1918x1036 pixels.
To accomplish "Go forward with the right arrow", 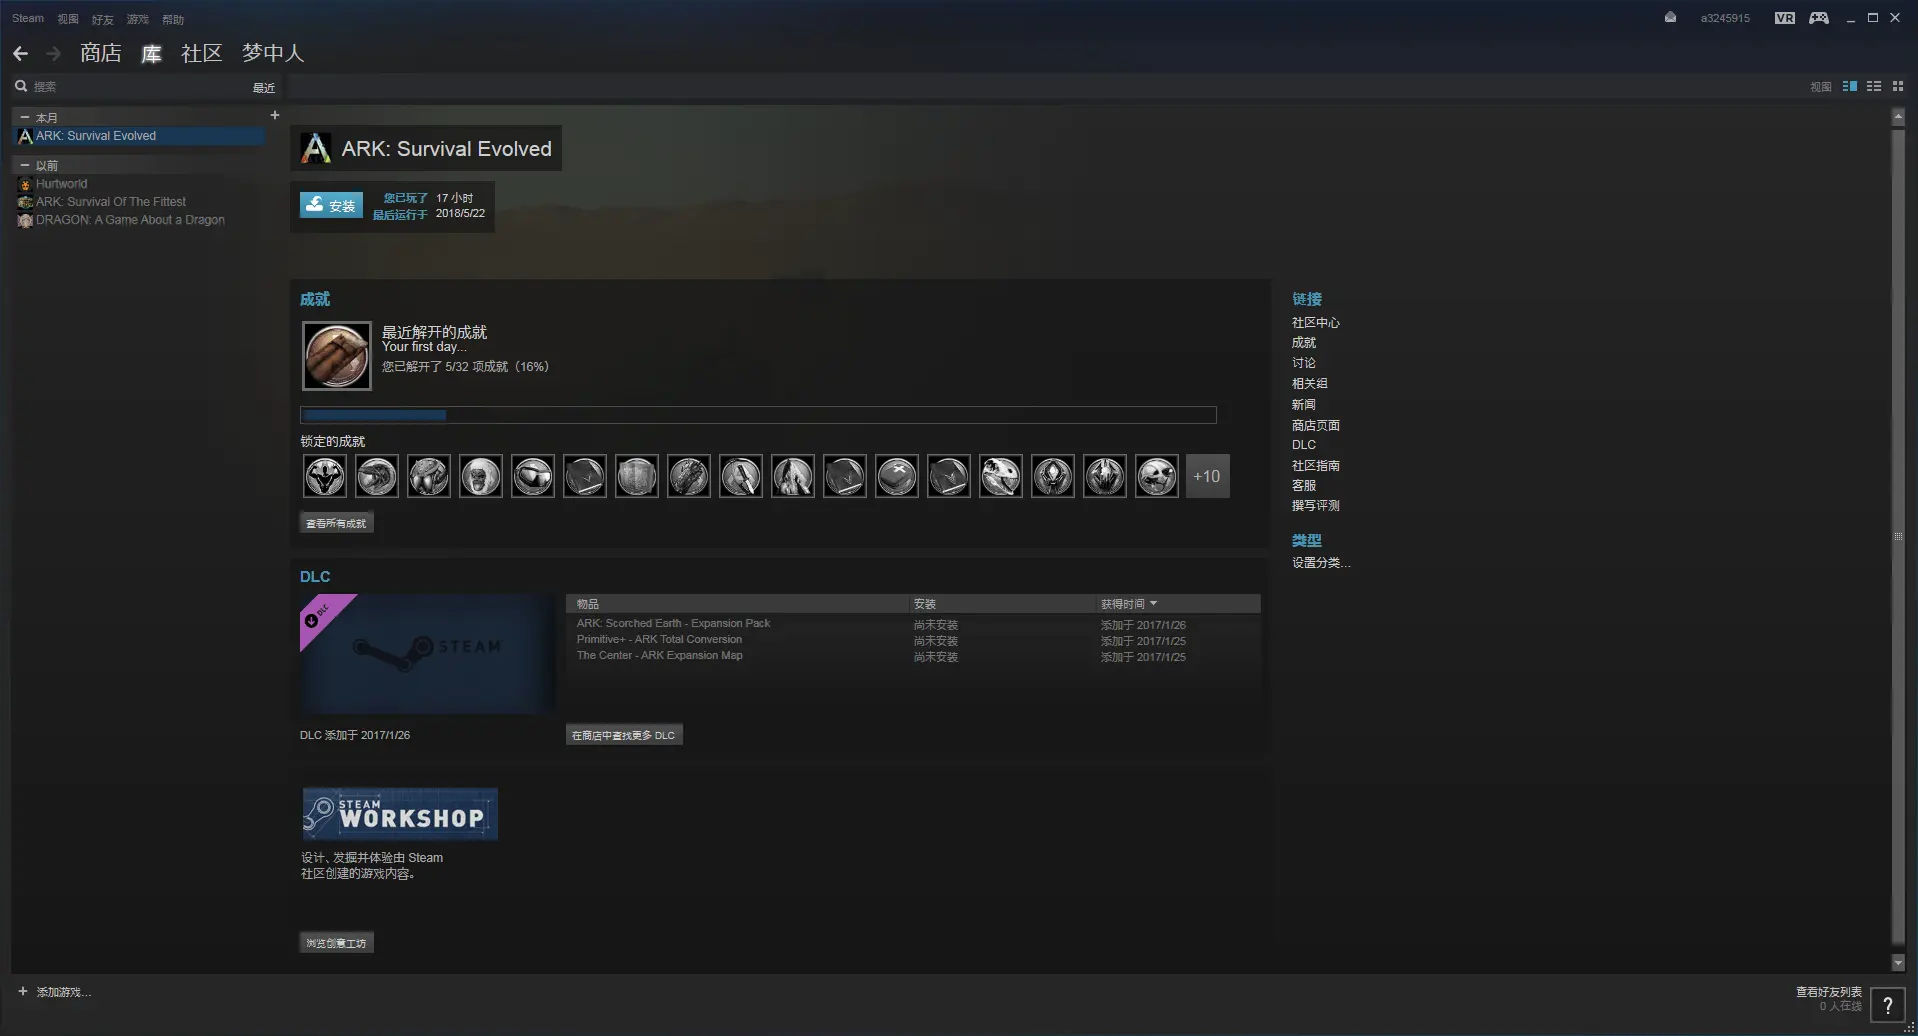I will click(54, 53).
